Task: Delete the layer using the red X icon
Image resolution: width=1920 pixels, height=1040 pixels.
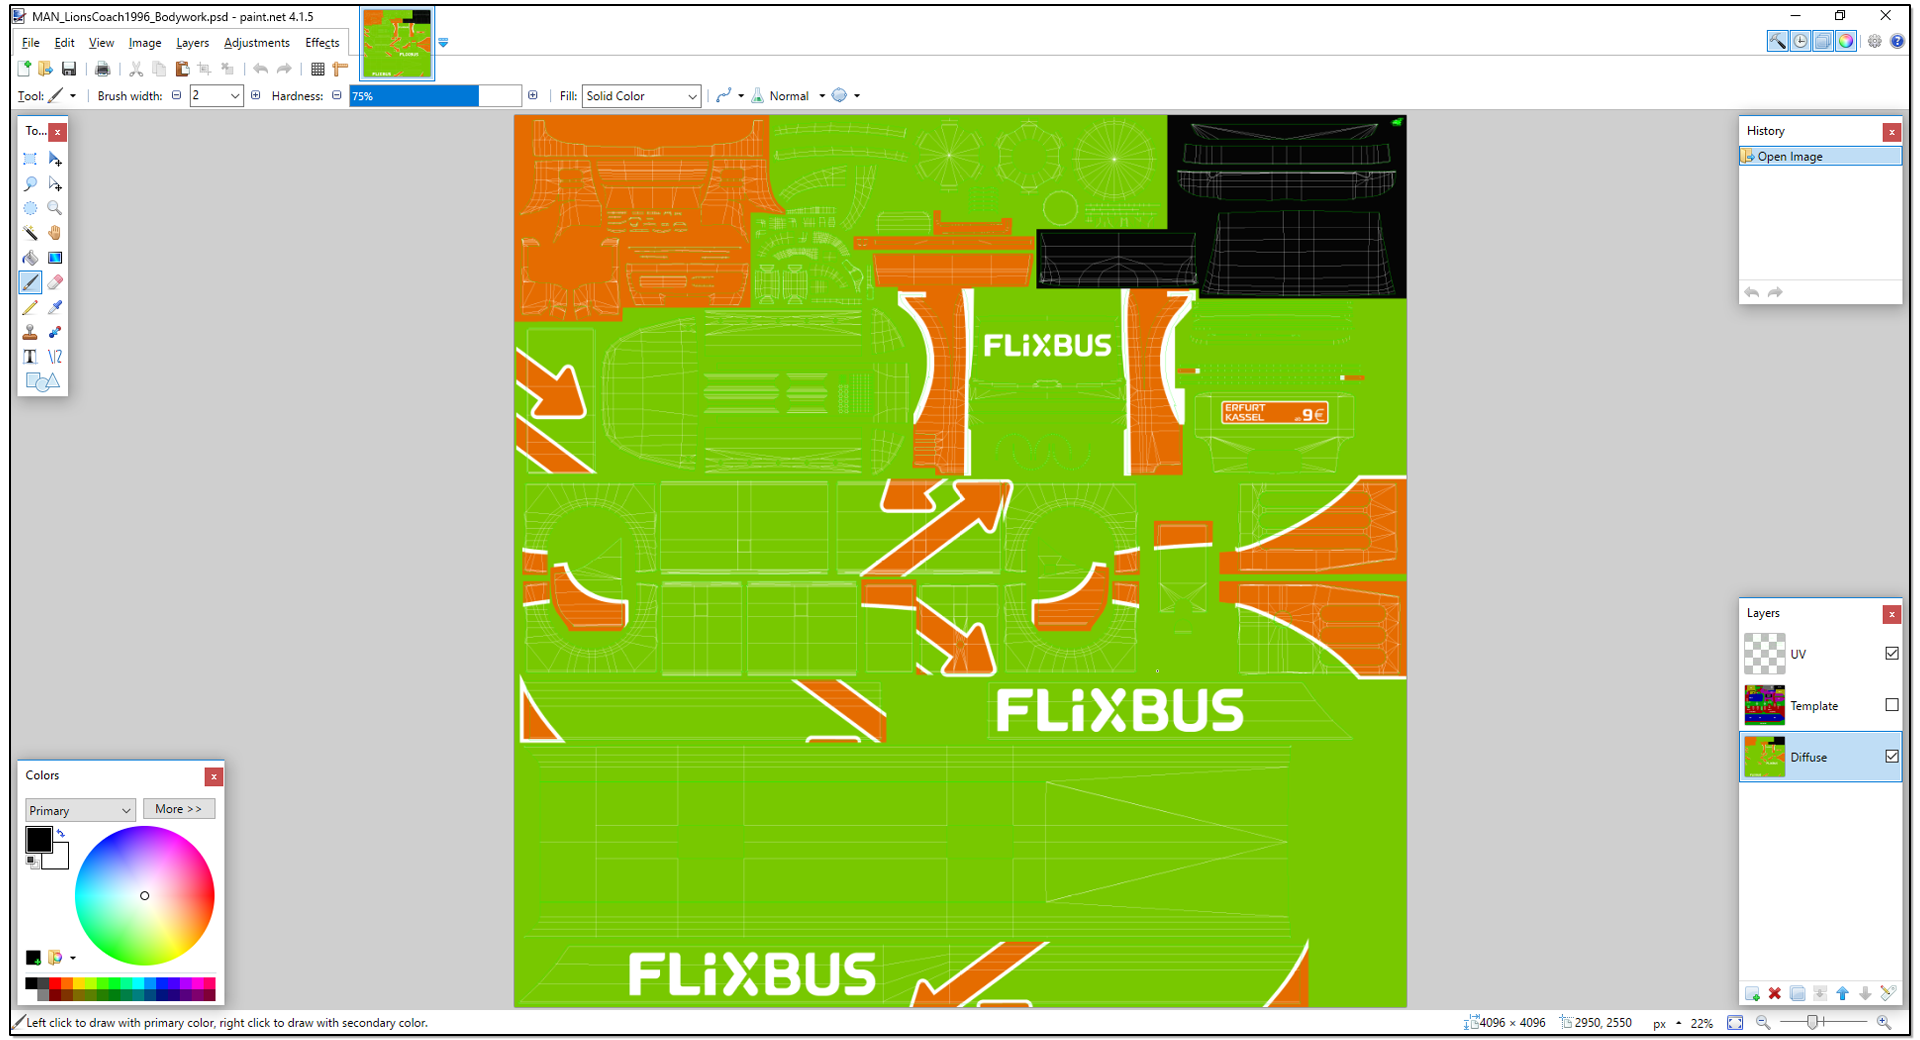Action: pos(1775,993)
